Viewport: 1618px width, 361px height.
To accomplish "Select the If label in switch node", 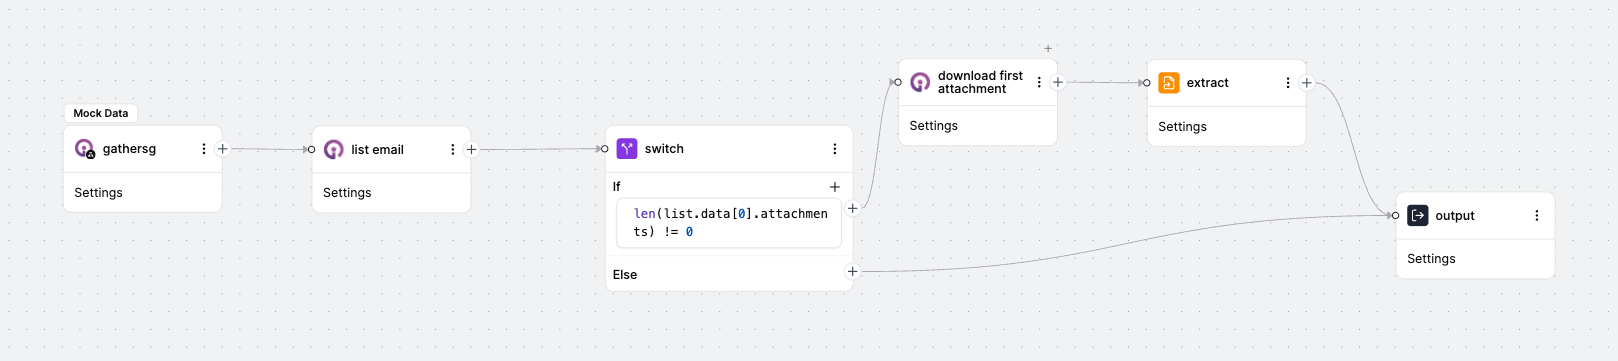I will click(617, 187).
